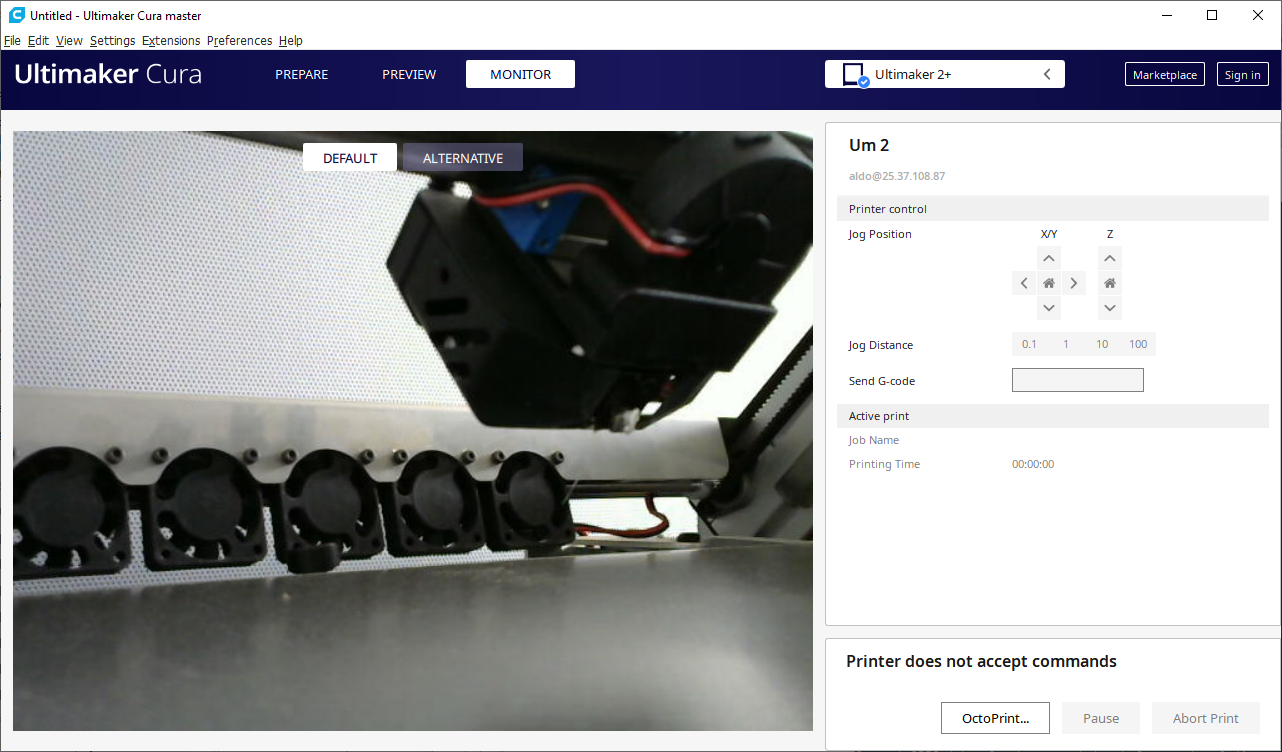
Task: Select jog distance of 100
Action: (1138, 343)
